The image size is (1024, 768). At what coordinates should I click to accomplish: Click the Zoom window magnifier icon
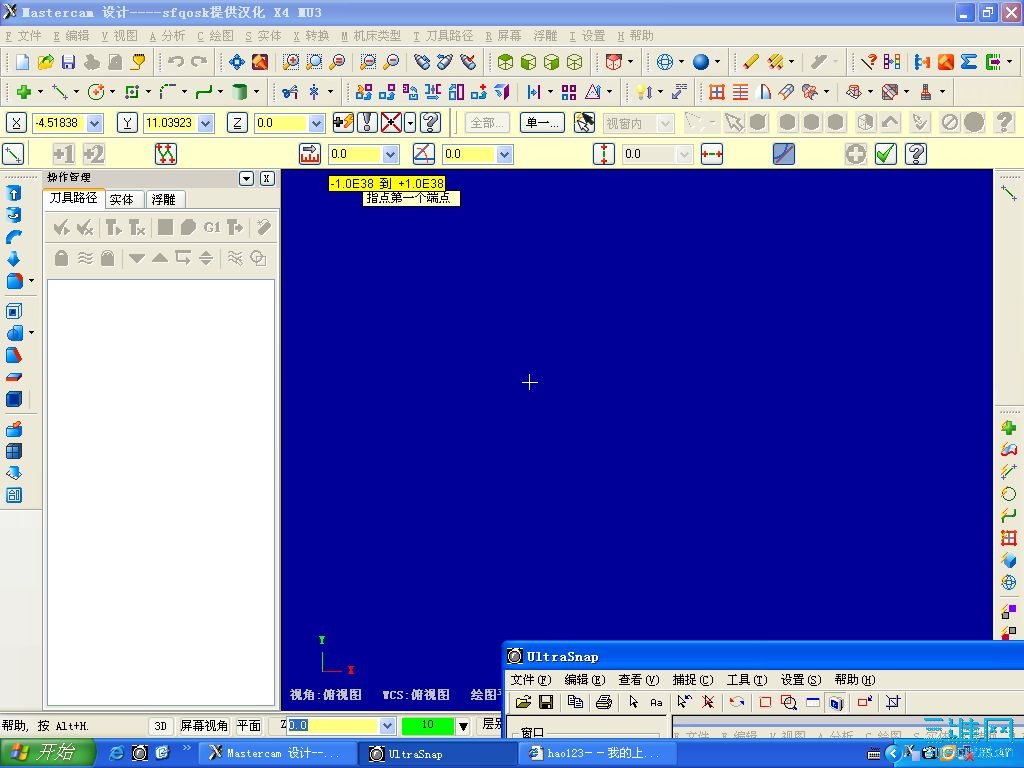[291, 62]
